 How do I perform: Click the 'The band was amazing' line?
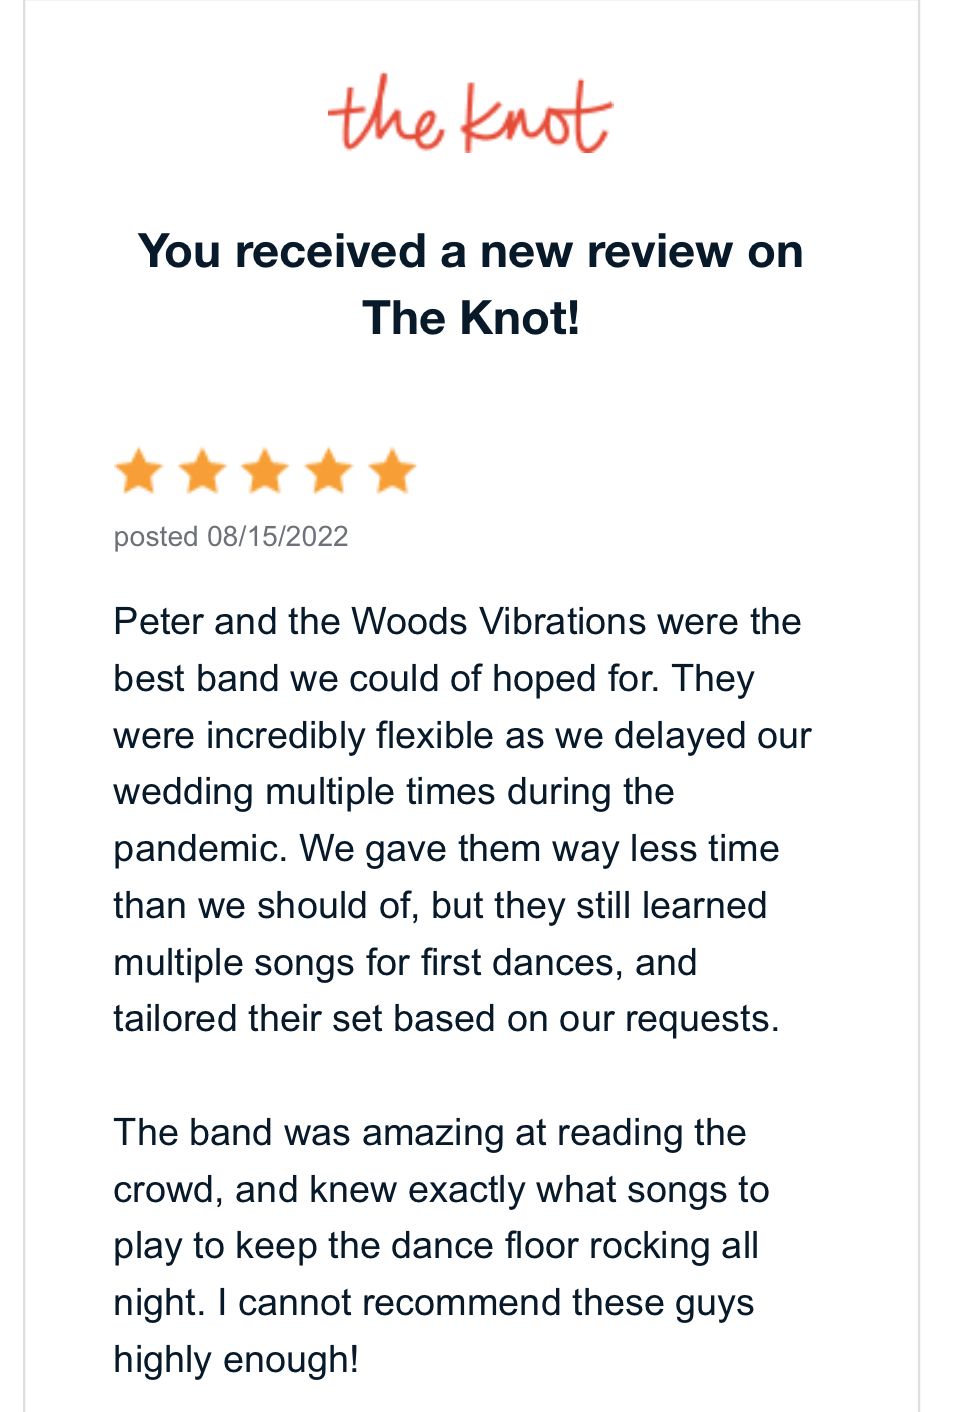tap(430, 1133)
